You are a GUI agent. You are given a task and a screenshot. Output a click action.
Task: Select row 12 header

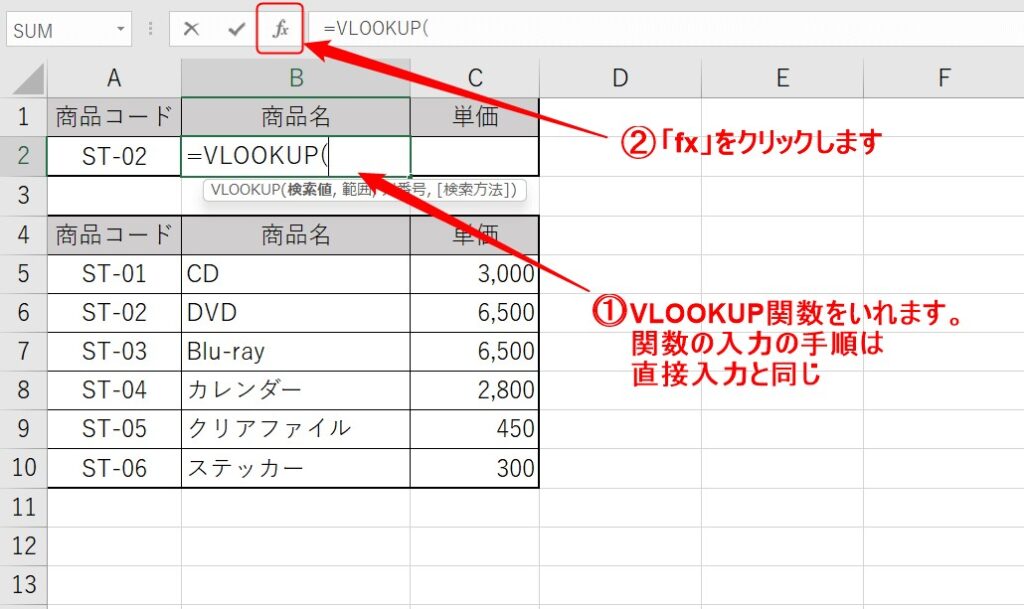[24, 546]
